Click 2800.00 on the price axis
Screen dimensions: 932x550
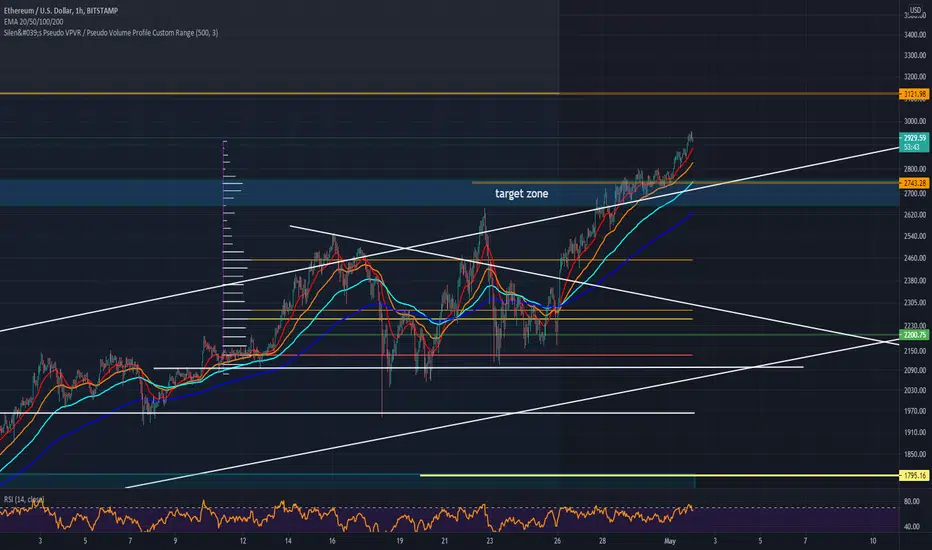(x=915, y=169)
